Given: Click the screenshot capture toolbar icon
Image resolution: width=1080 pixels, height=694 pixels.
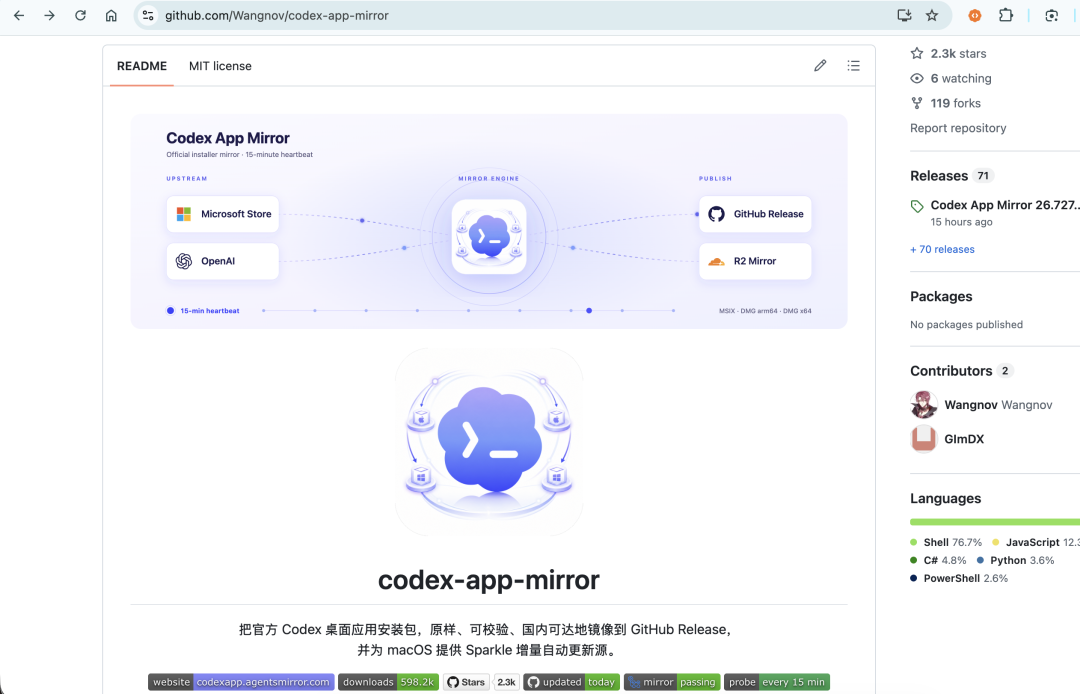Looking at the screenshot, I should pyautogui.click(x=1051, y=15).
